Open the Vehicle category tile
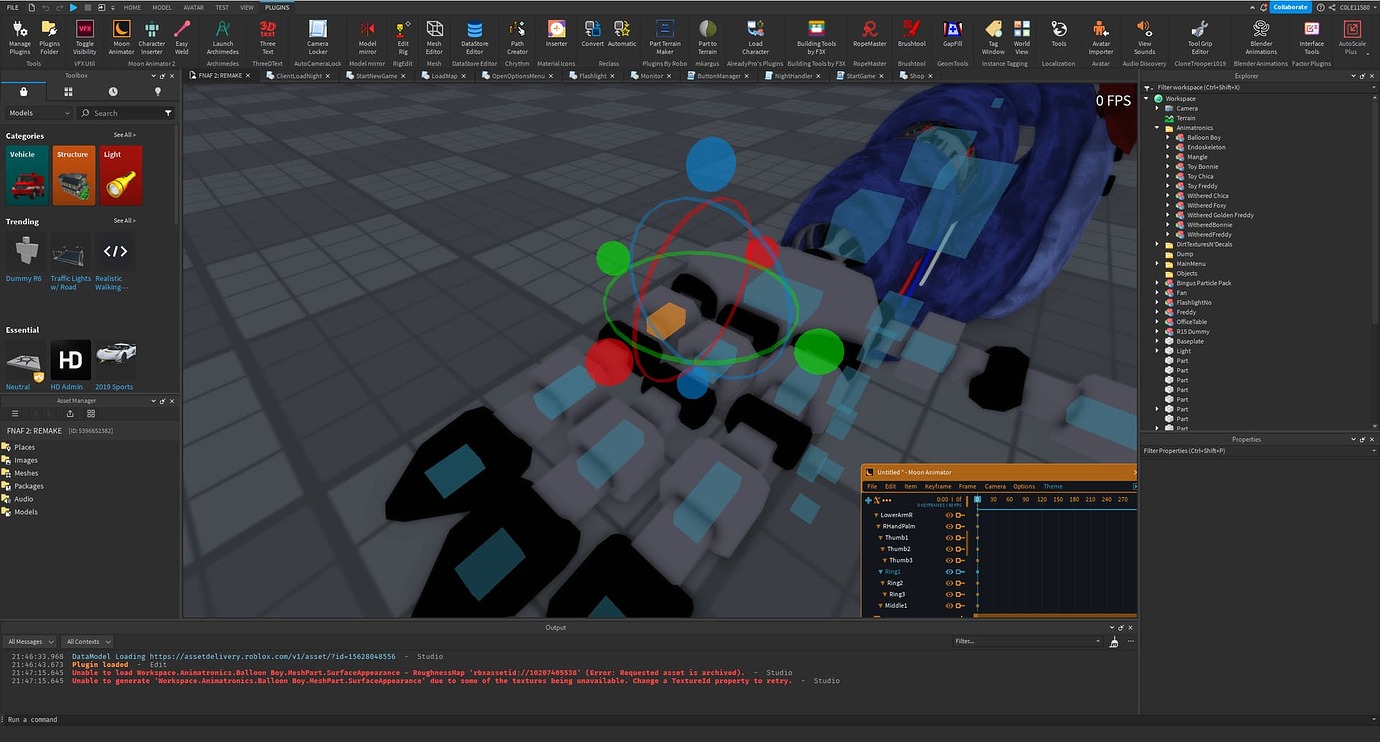This screenshot has width=1380, height=742. (x=26, y=176)
